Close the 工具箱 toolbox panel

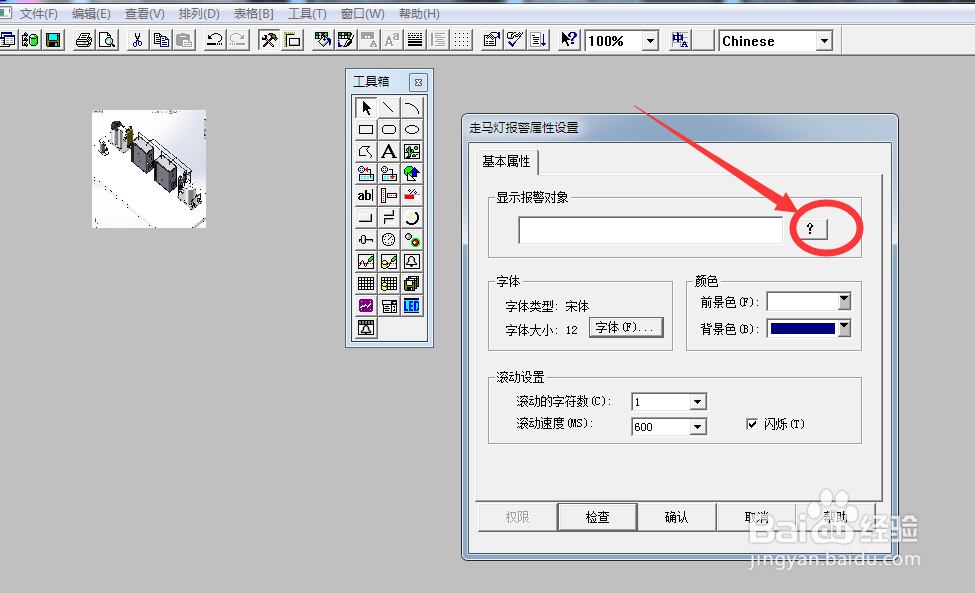point(418,82)
